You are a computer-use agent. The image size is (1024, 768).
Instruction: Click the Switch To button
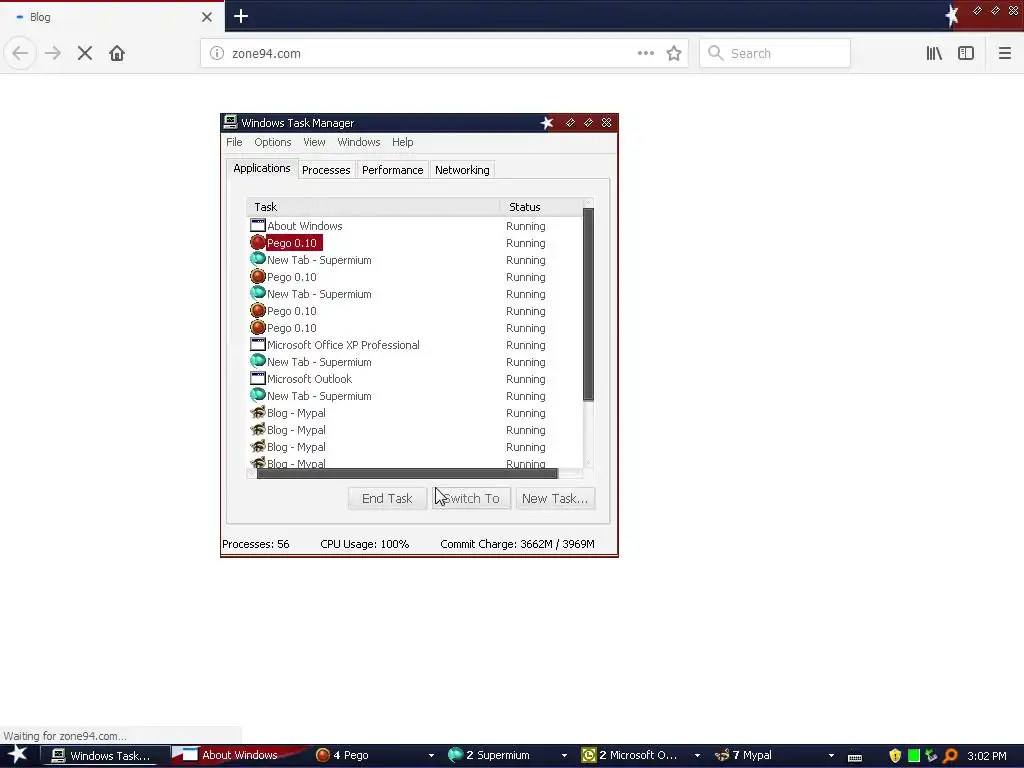tap(471, 499)
